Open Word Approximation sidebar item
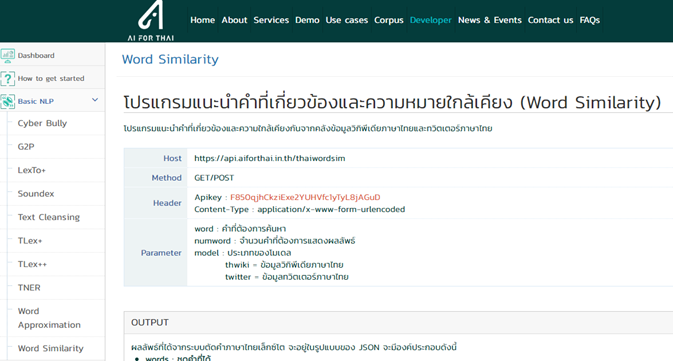 click(49, 318)
